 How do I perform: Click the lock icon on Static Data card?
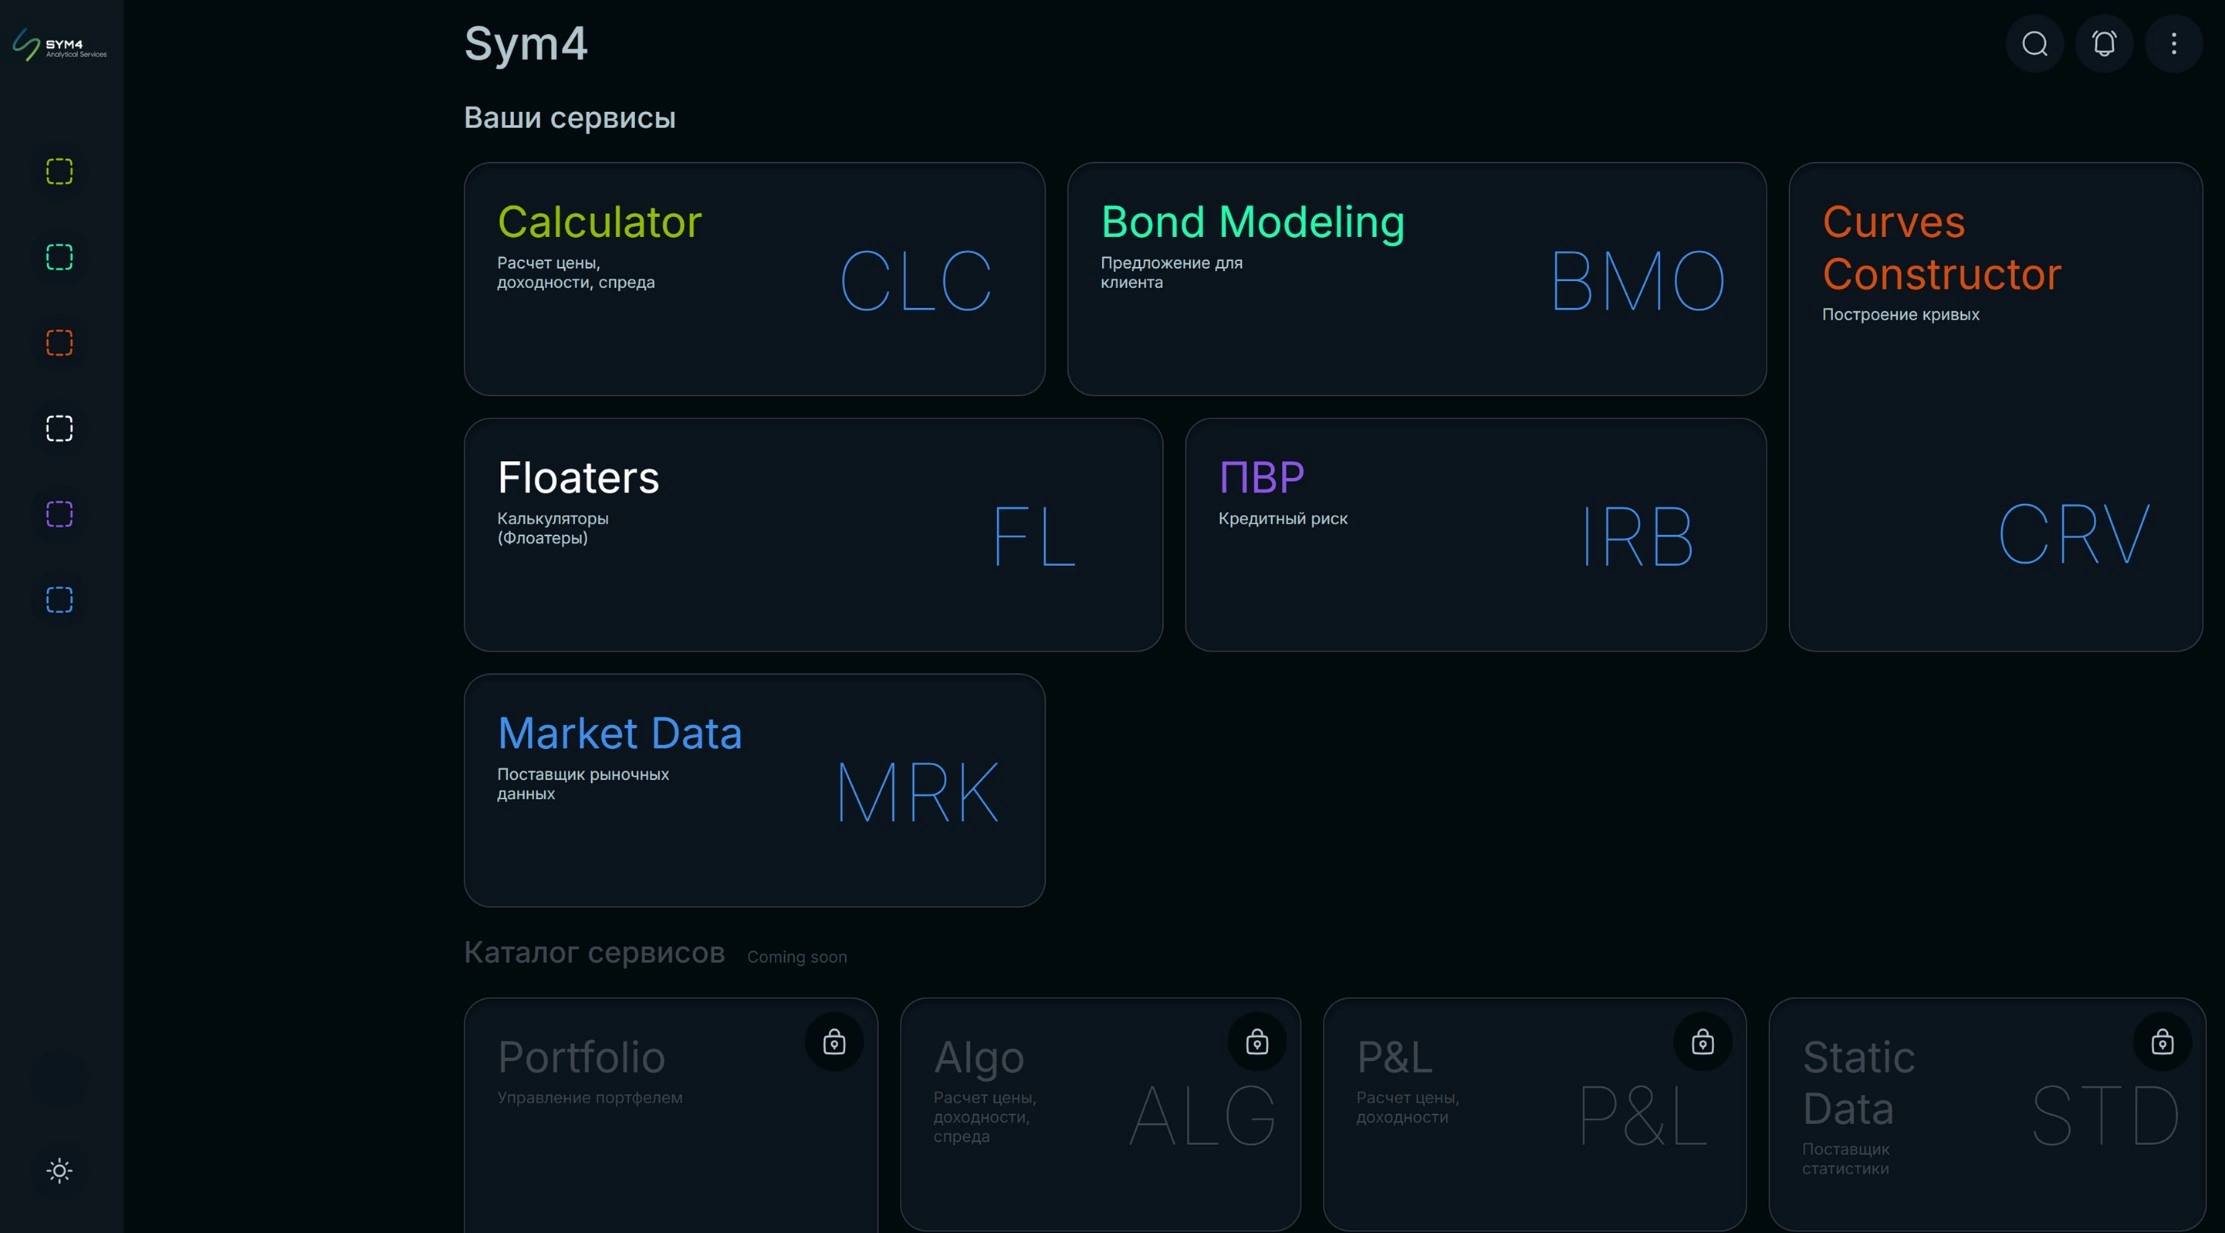2162,1042
